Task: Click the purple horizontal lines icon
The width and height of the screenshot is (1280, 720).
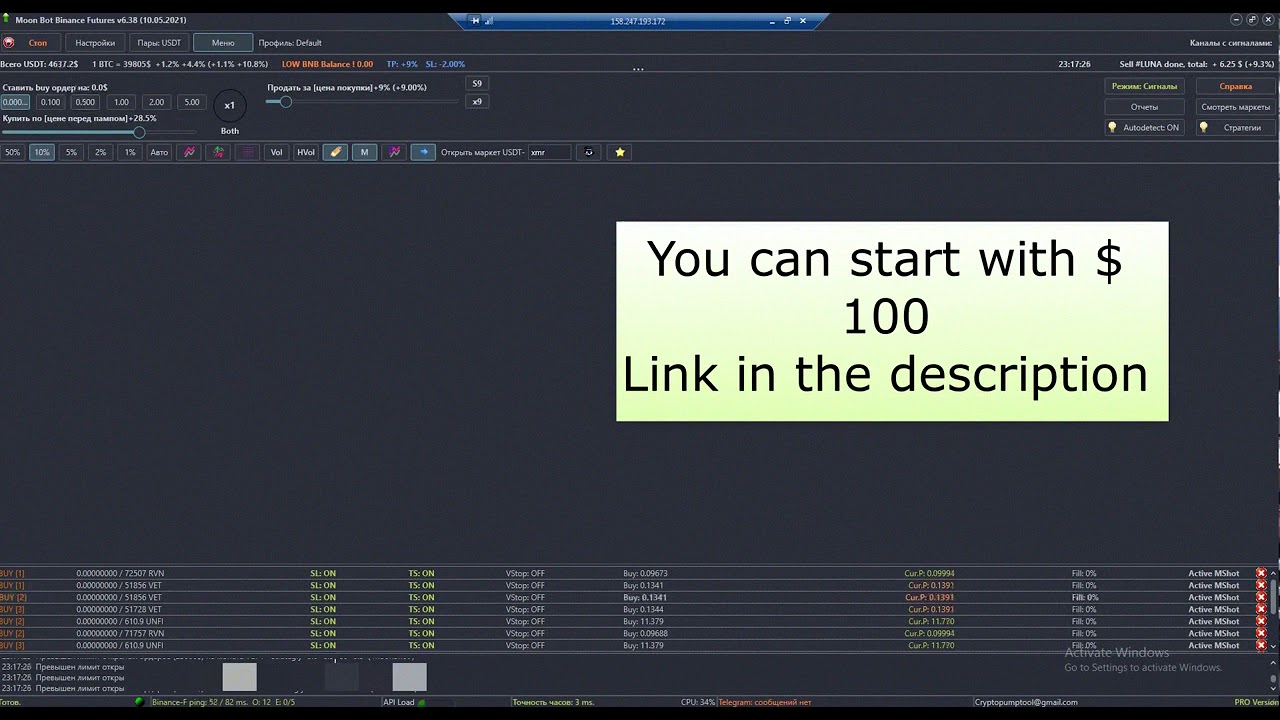Action: [247, 152]
